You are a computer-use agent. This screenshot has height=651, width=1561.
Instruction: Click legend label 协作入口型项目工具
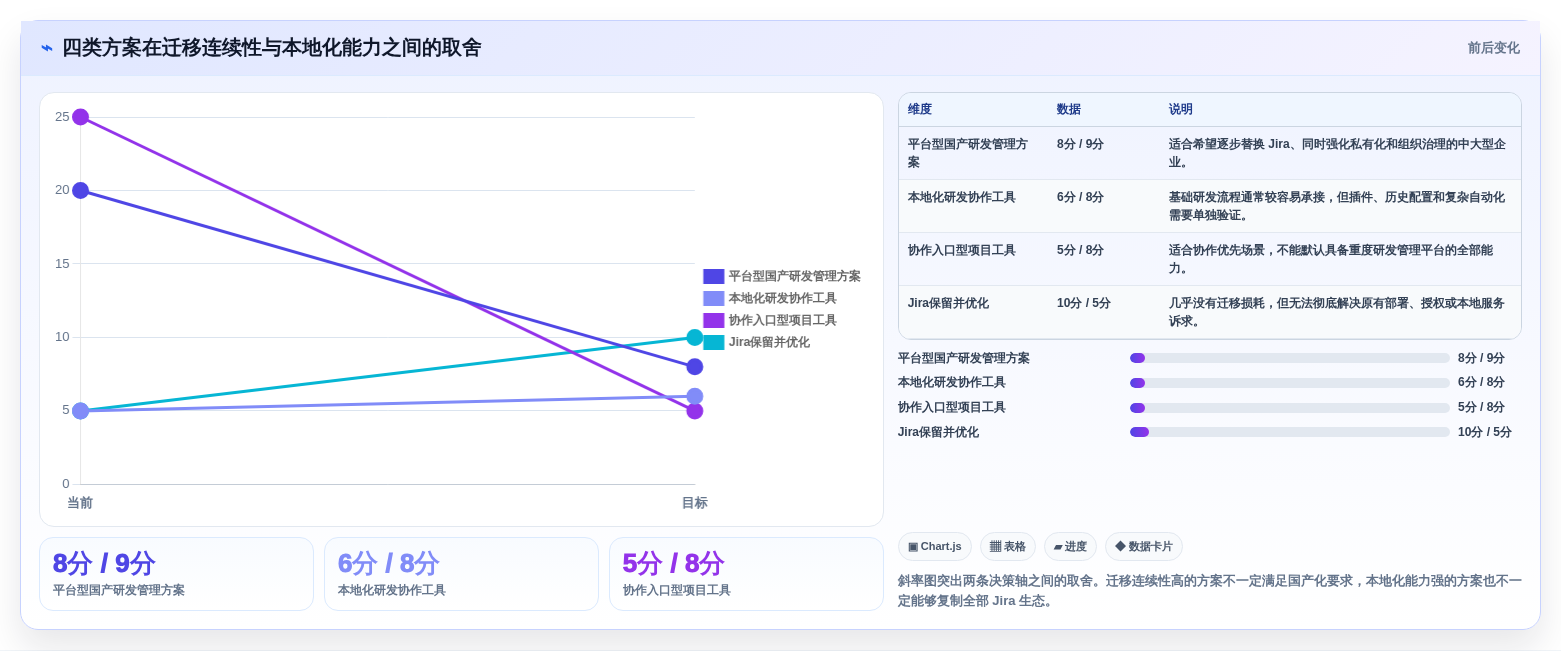782,321
